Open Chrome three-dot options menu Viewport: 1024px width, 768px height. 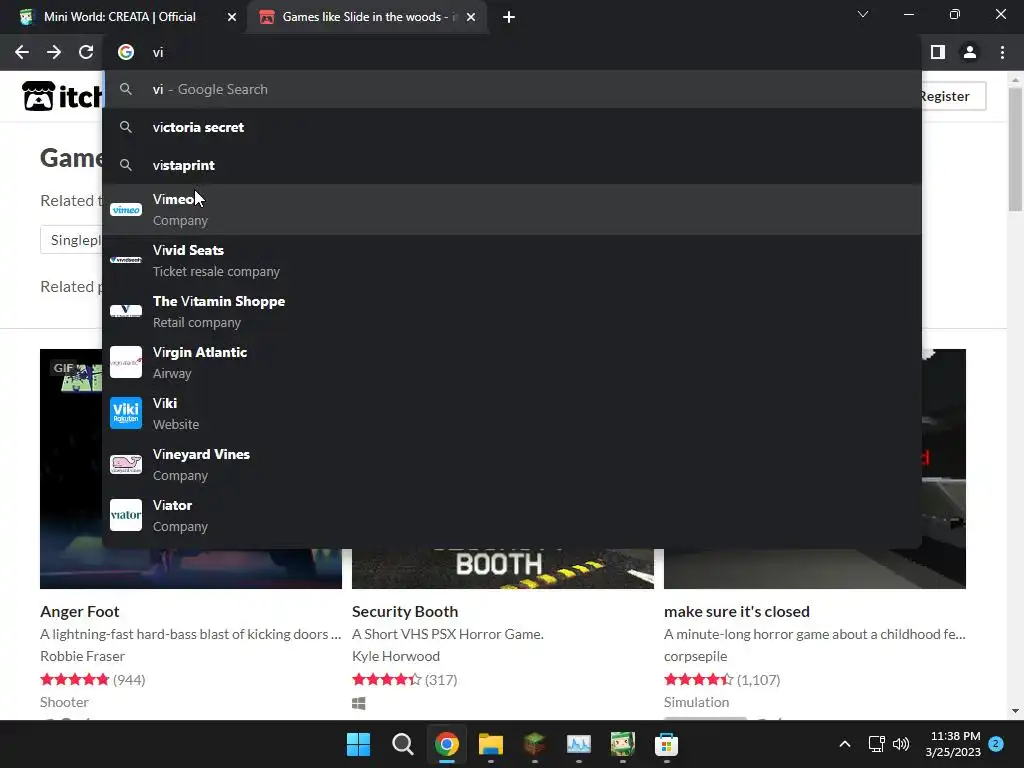pos(1002,52)
